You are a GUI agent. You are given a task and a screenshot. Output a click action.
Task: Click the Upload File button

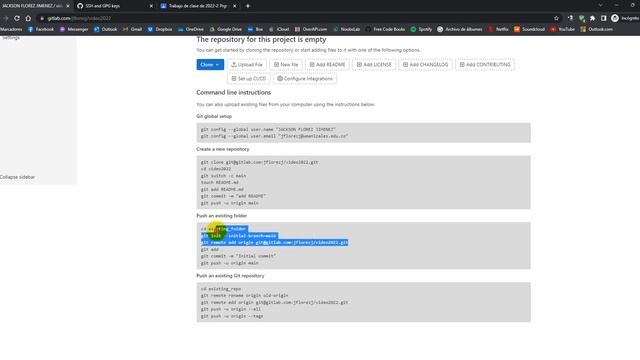point(247,64)
